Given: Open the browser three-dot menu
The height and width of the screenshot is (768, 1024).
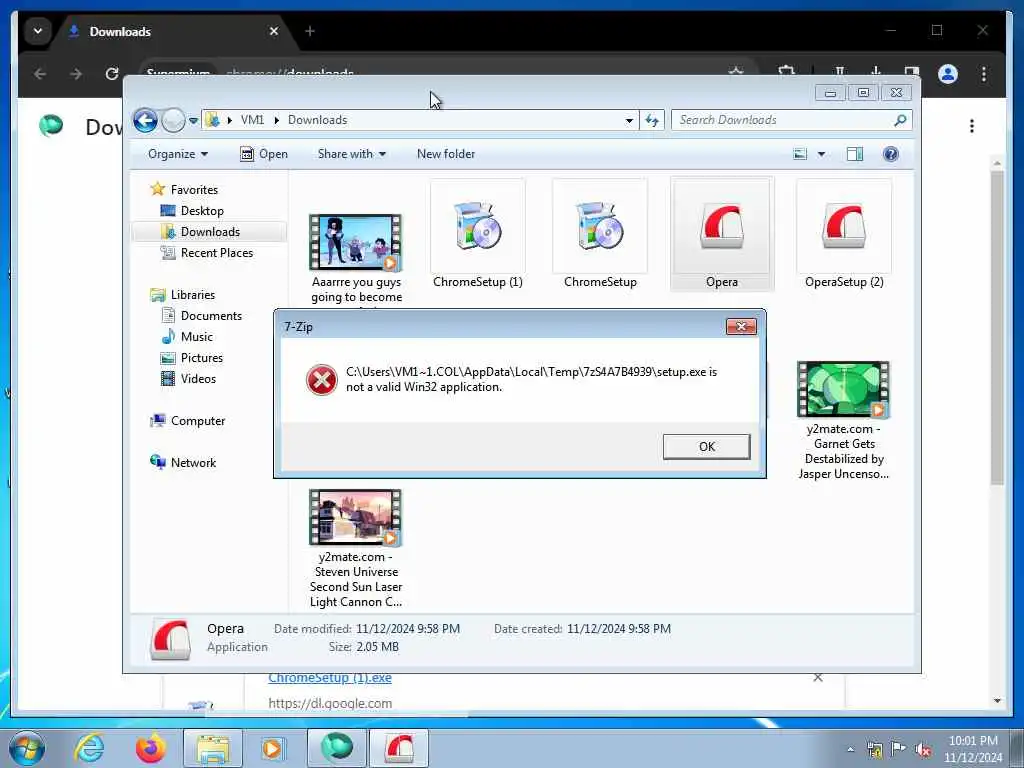Looking at the screenshot, I should (x=984, y=74).
